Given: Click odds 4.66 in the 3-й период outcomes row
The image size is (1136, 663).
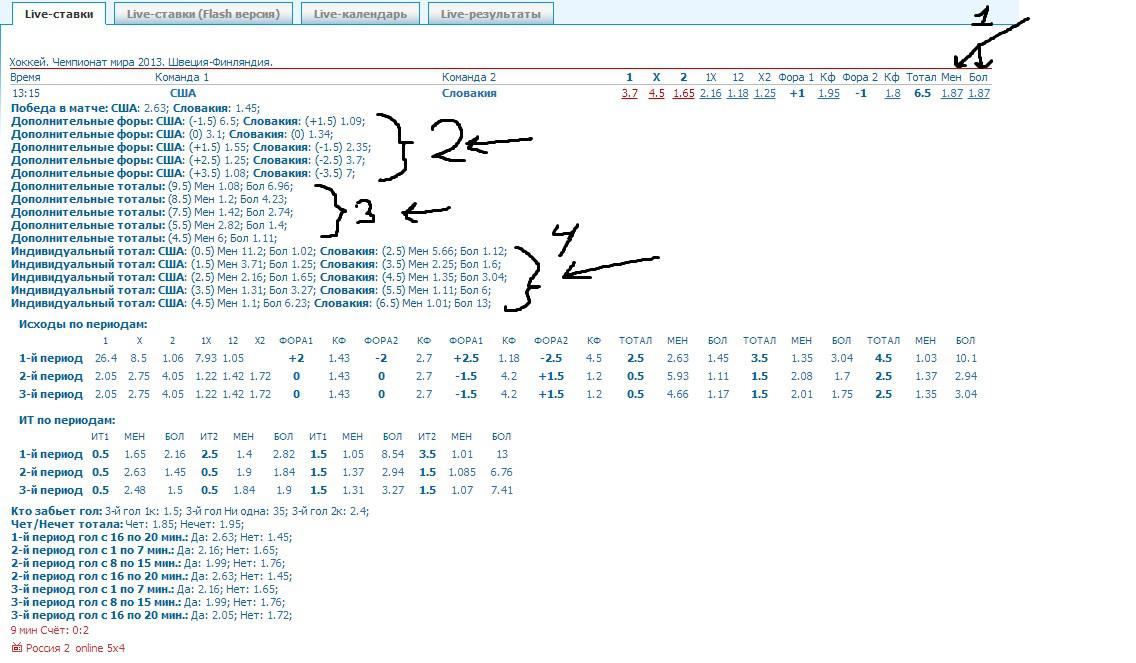Looking at the screenshot, I should (x=677, y=394).
